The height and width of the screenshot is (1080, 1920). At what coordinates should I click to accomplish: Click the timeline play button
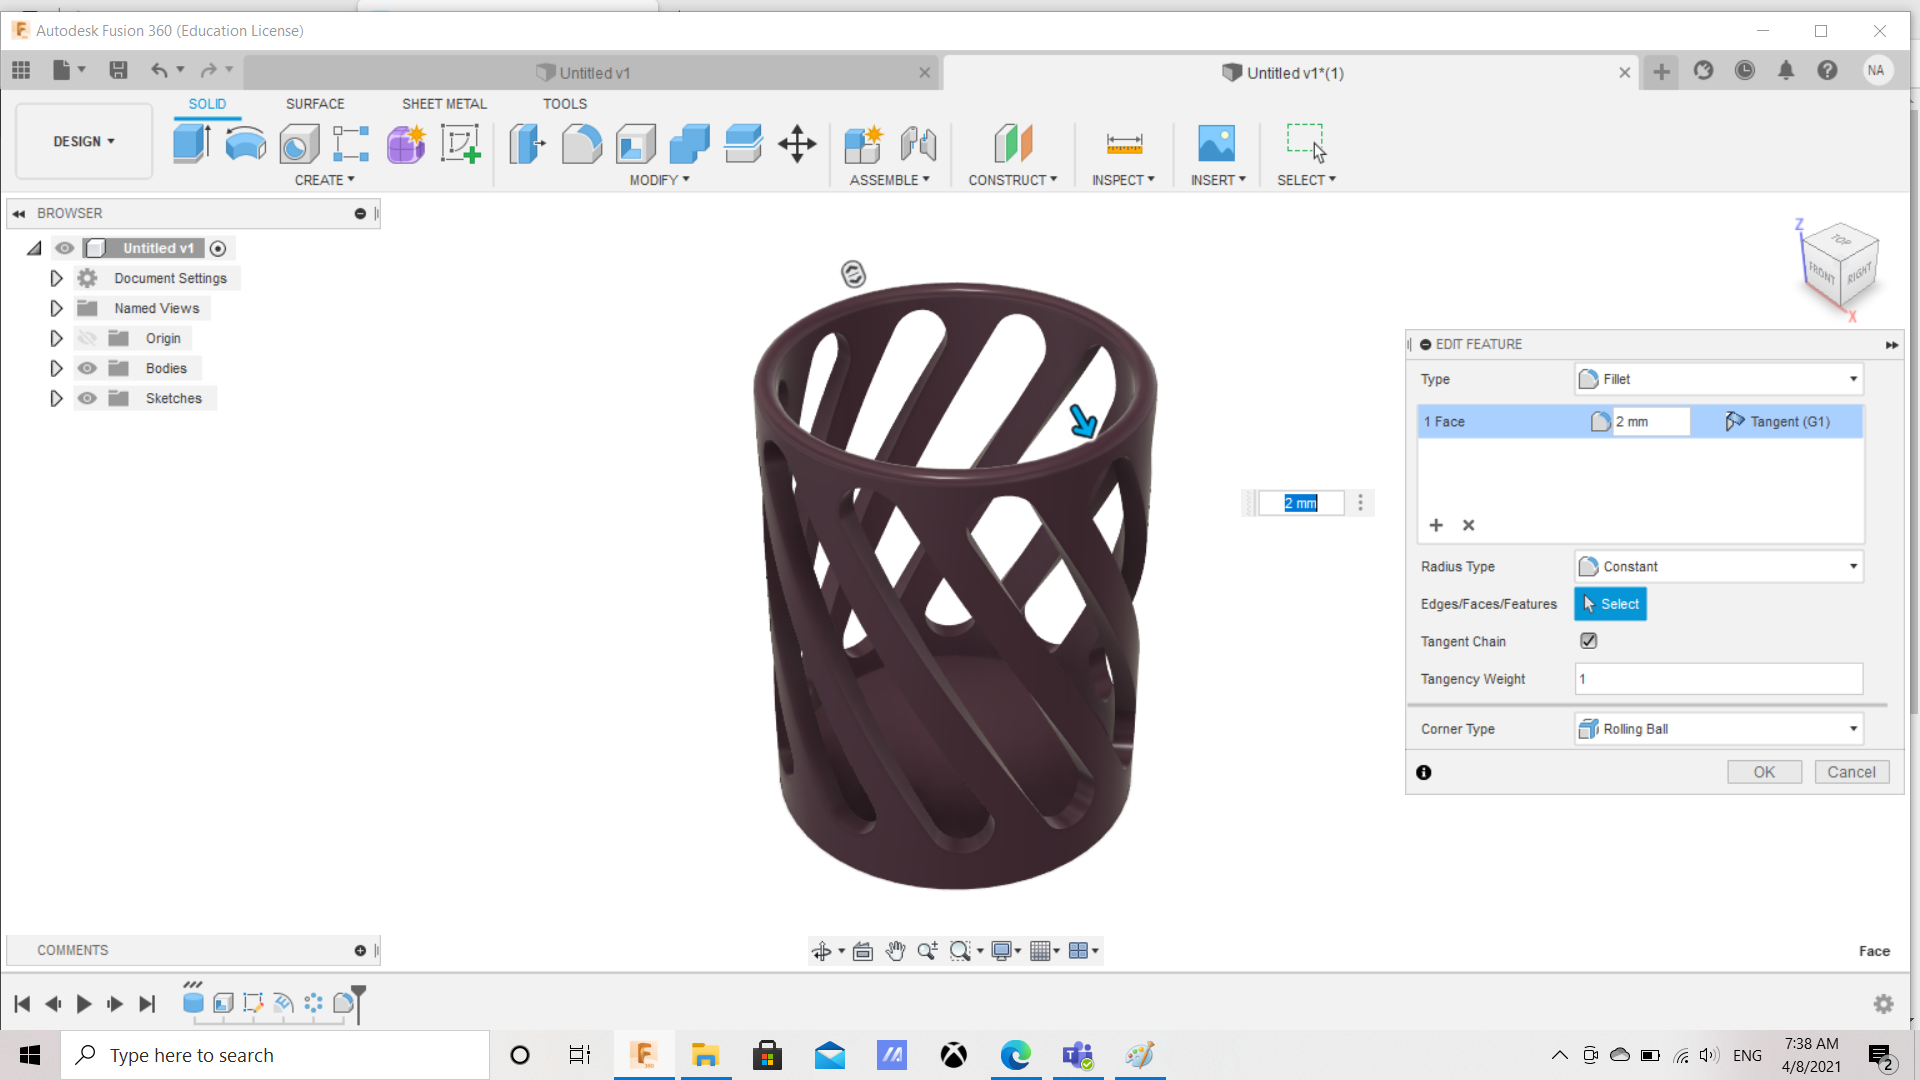(x=84, y=1004)
